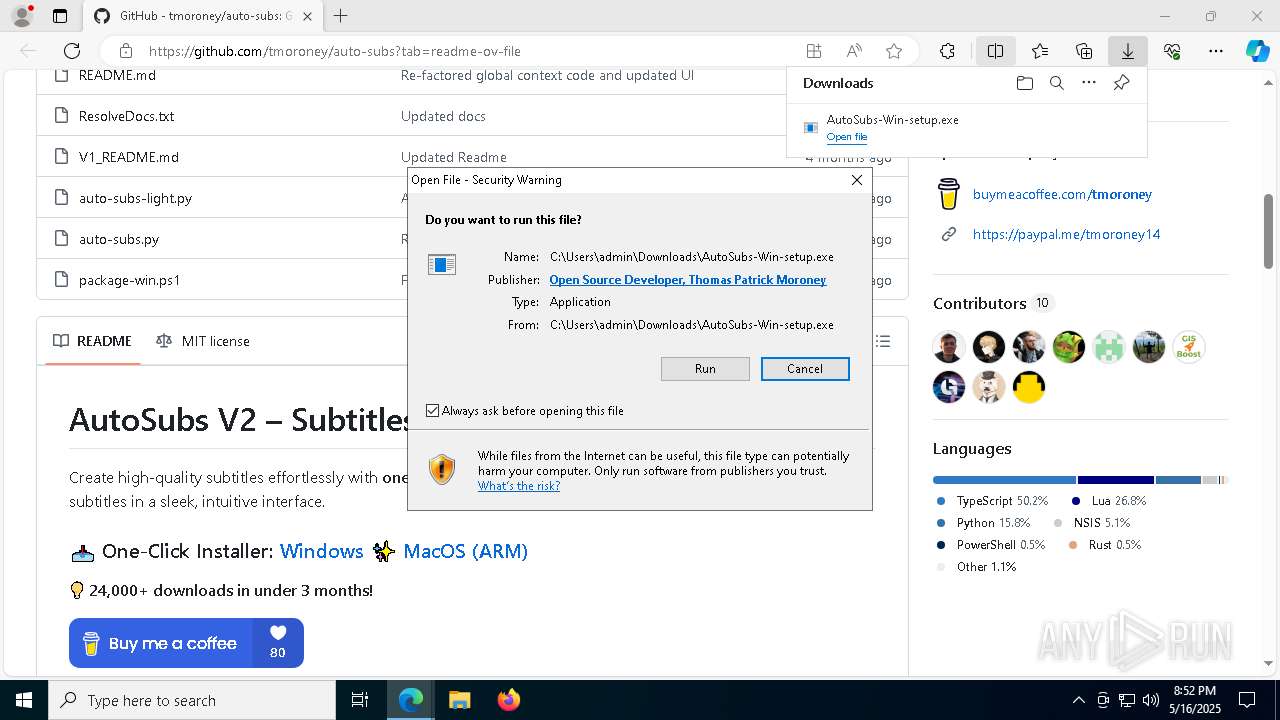Open V1_README.md file
This screenshot has height=720, width=1280.
(x=129, y=157)
